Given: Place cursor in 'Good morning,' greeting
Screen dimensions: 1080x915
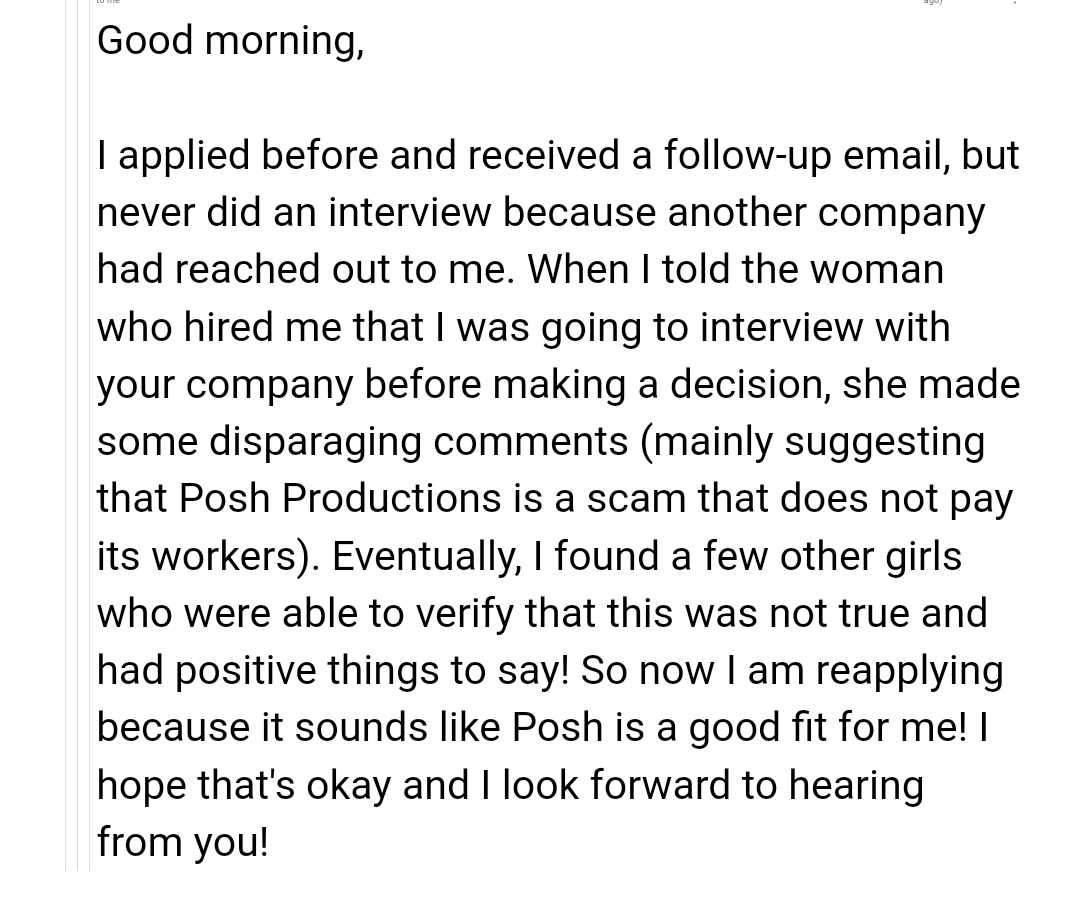Looking at the screenshot, I should [x=230, y=41].
